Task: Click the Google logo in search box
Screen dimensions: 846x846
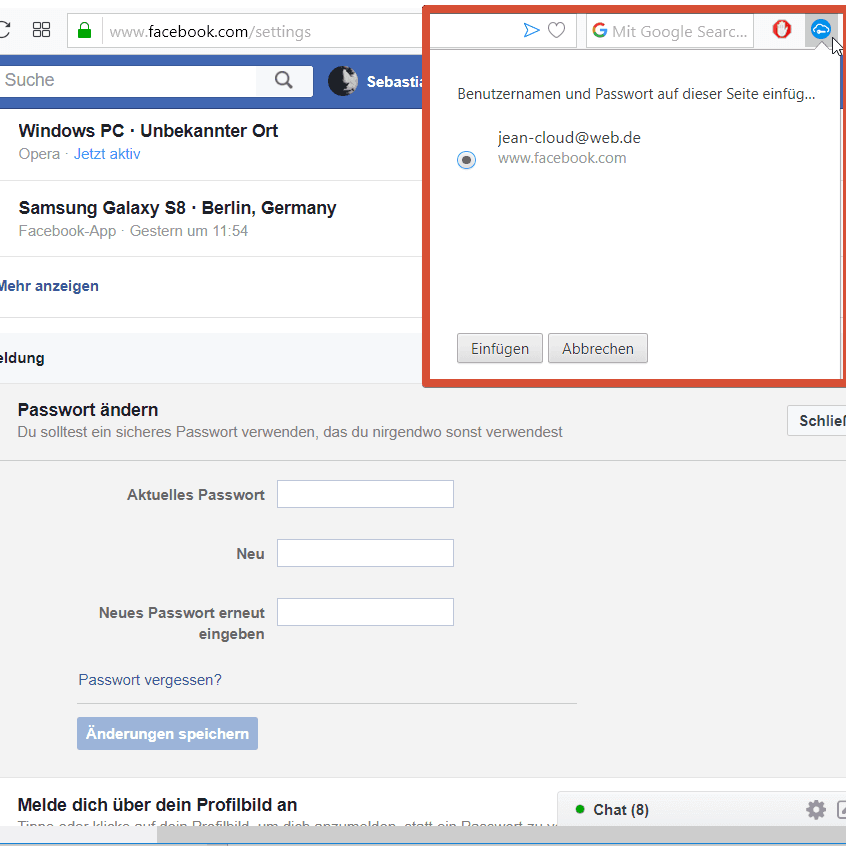Action: 599,30
